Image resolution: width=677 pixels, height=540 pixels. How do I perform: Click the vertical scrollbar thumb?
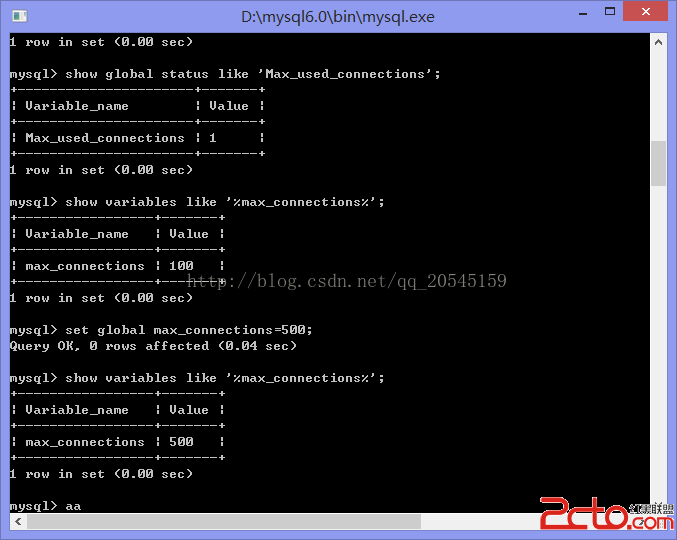point(658,163)
